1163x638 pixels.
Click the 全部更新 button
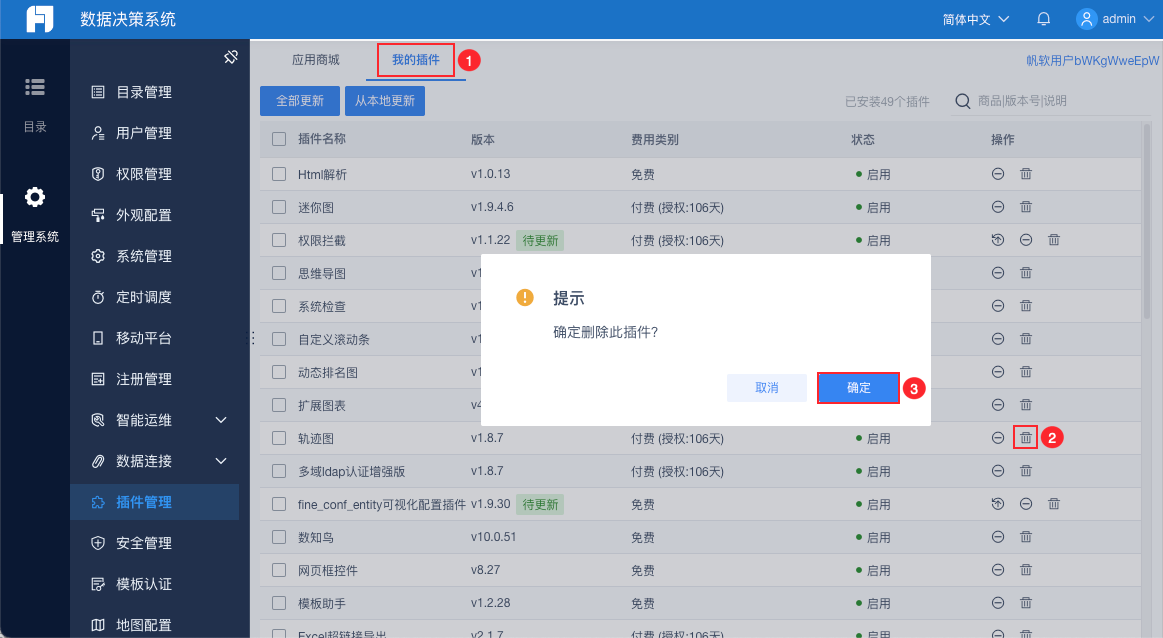point(300,101)
